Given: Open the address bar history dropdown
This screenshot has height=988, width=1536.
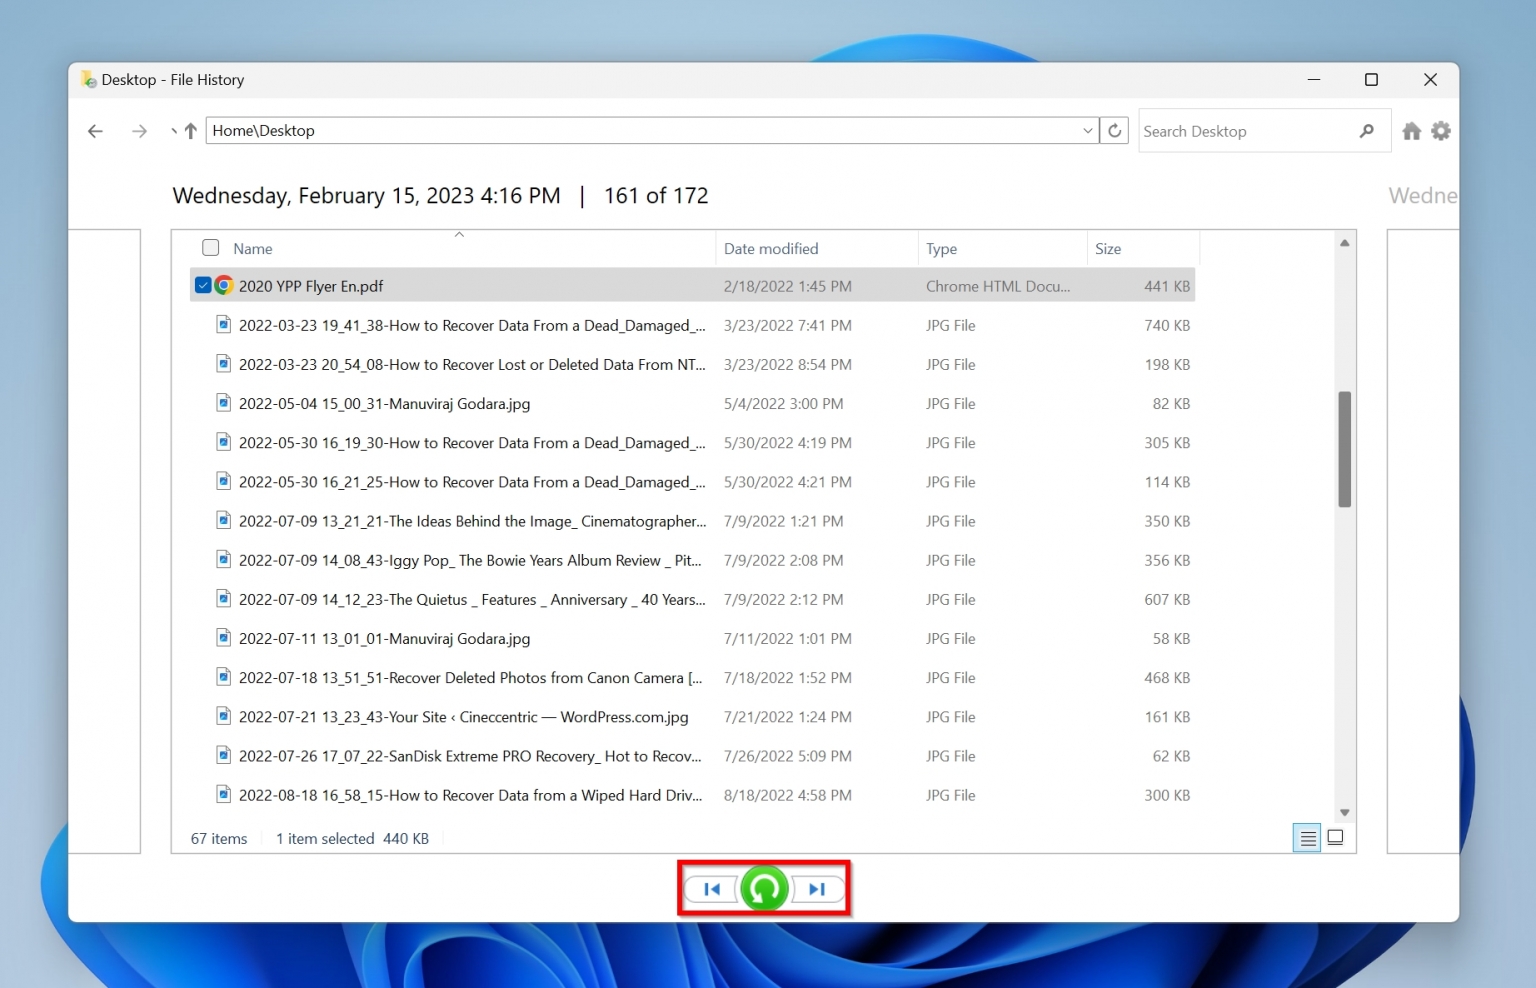Looking at the screenshot, I should [1088, 130].
